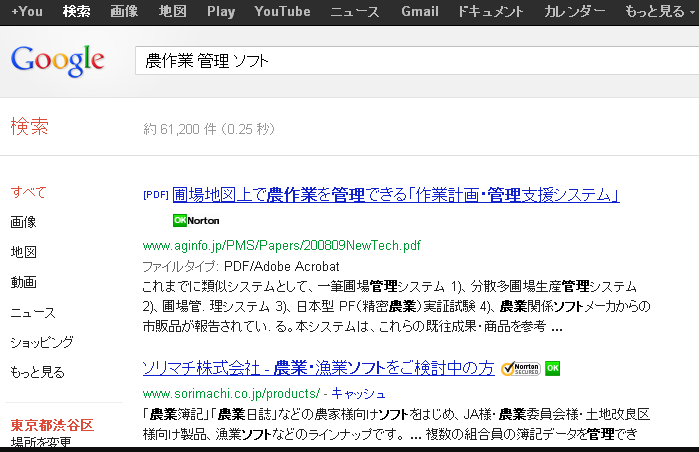Click the green Norton OK badge under first result
699x452 pixels.
click(x=196, y=220)
